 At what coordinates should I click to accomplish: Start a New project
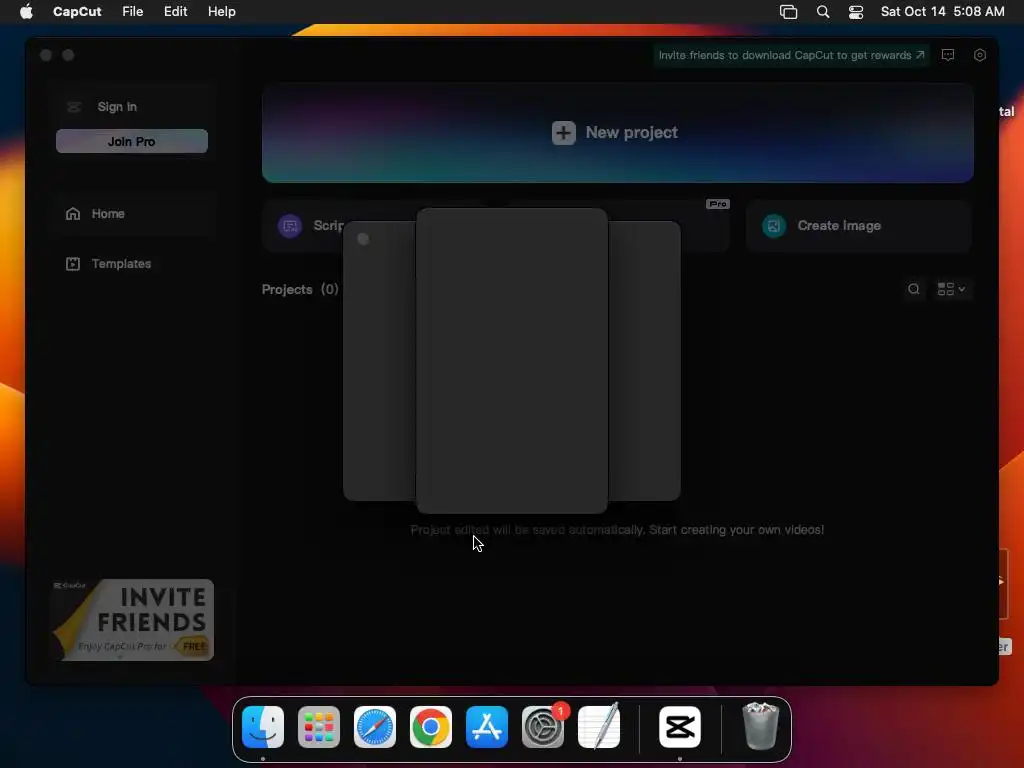[x=618, y=133]
